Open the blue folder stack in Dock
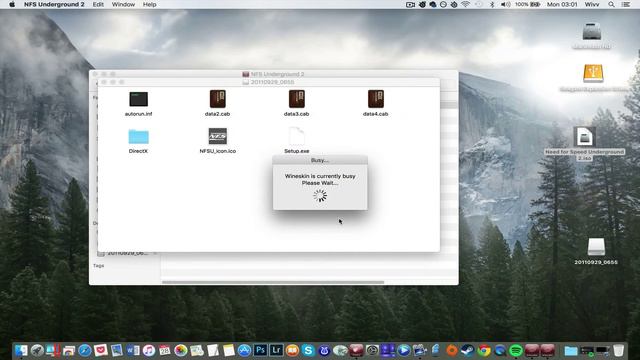640x360 pixels. click(x=571, y=350)
